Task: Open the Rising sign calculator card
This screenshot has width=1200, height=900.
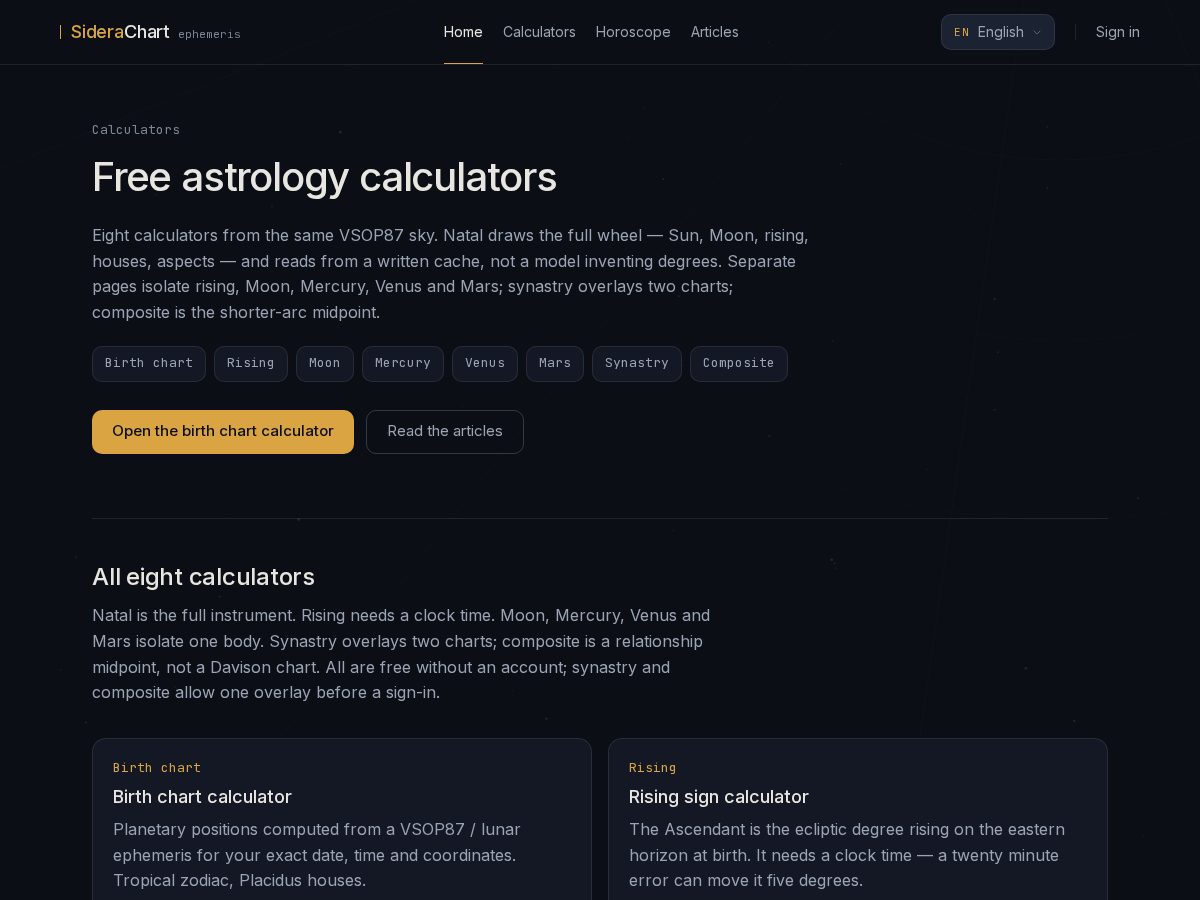Action: [x=858, y=820]
